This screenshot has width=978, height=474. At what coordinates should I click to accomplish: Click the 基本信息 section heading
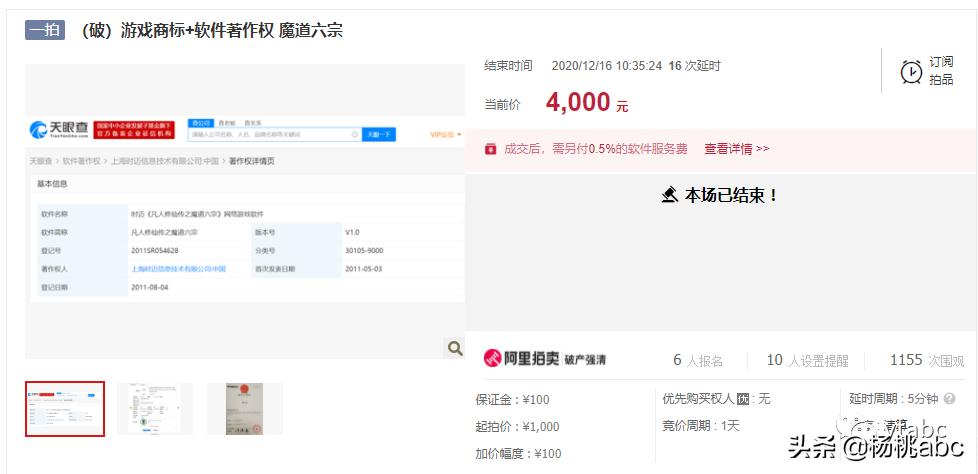[54, 184]
